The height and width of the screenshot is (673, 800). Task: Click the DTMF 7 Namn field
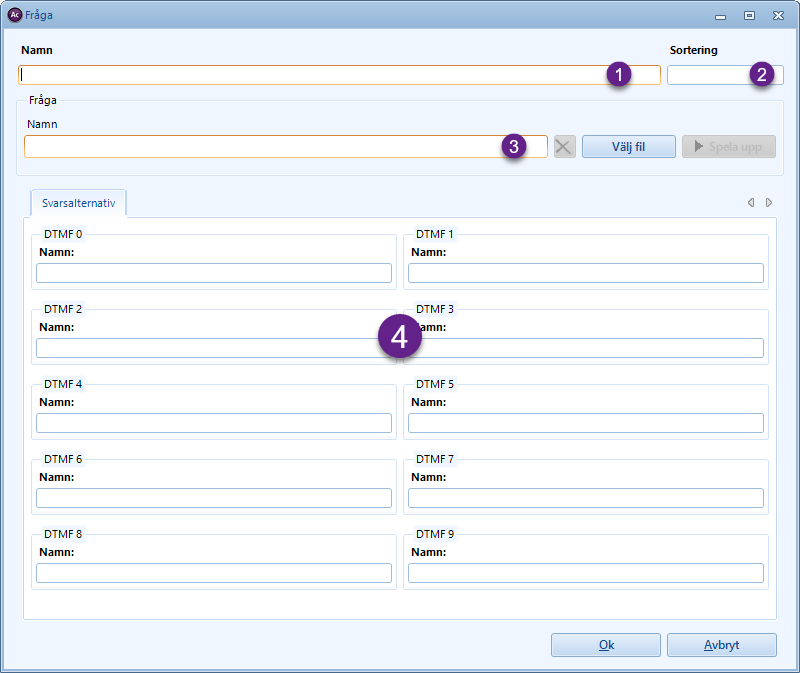tap(586, 498)
